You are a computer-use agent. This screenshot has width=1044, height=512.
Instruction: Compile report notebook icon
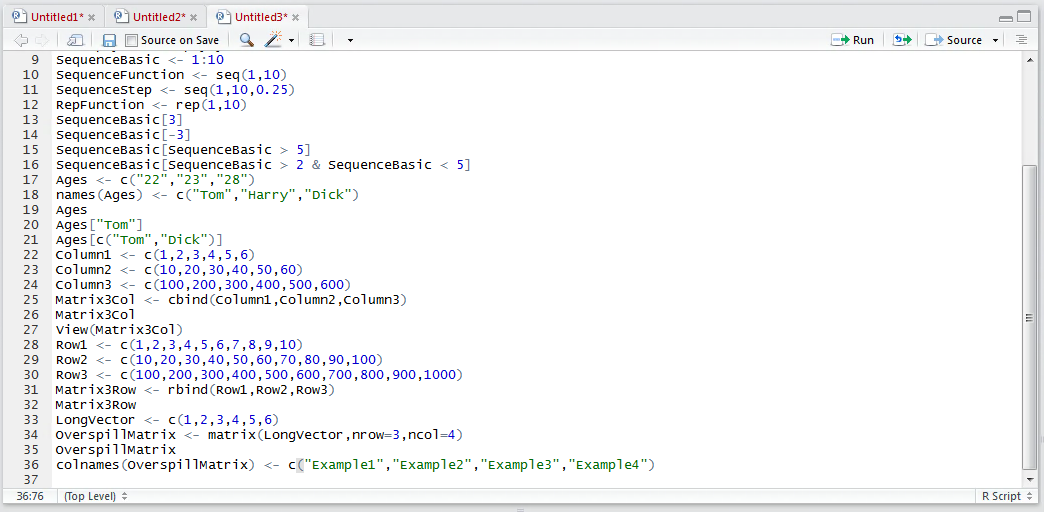[317, 40]
